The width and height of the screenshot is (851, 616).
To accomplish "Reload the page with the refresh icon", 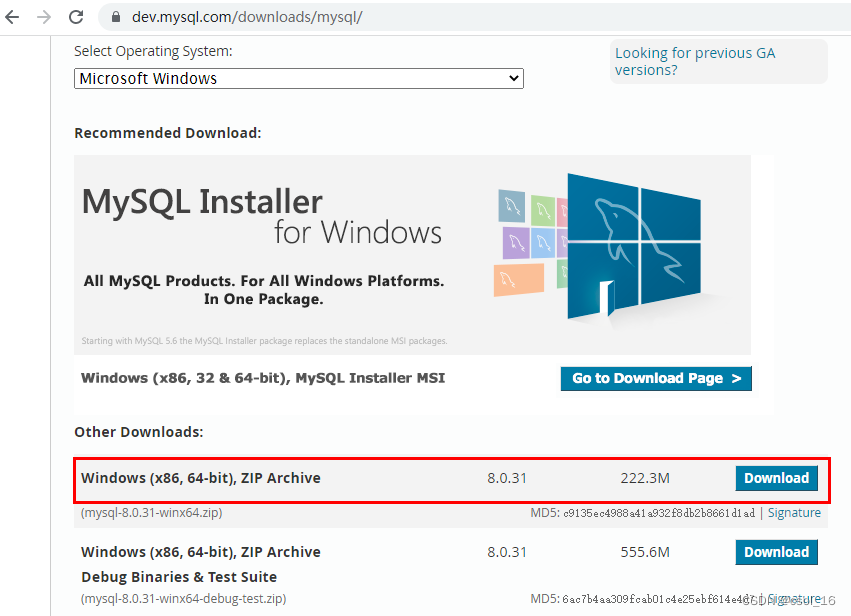I will (x=76, y=17).
